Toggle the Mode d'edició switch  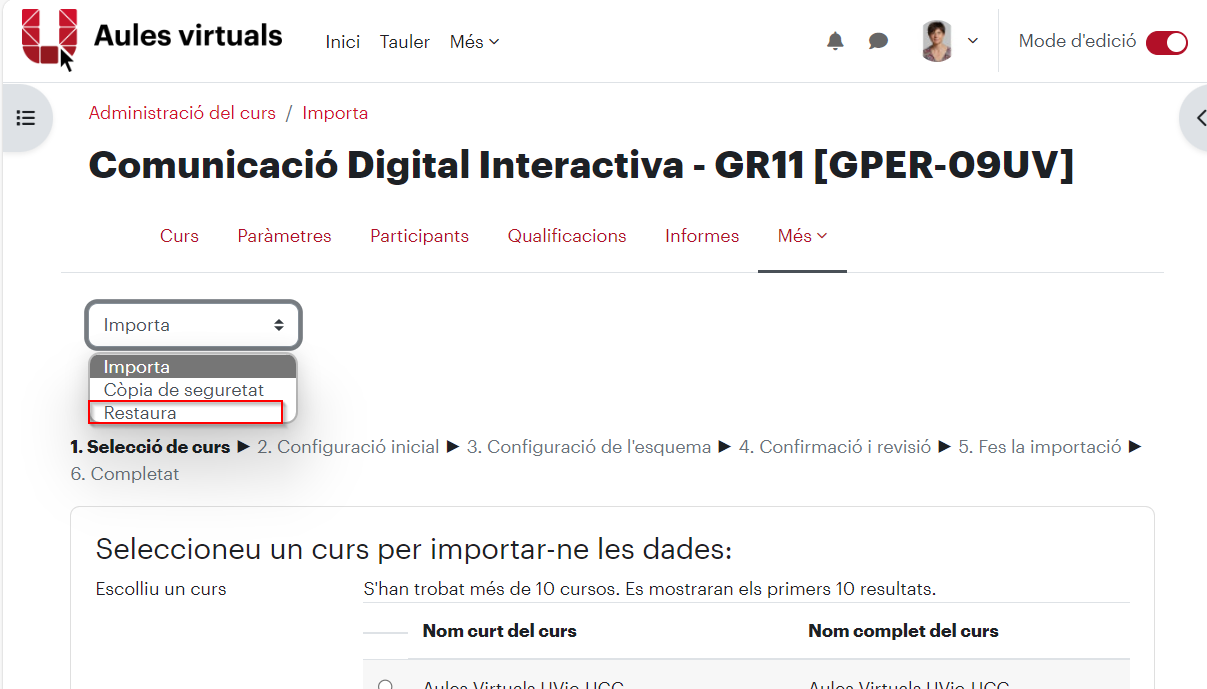pos(1166,42)
